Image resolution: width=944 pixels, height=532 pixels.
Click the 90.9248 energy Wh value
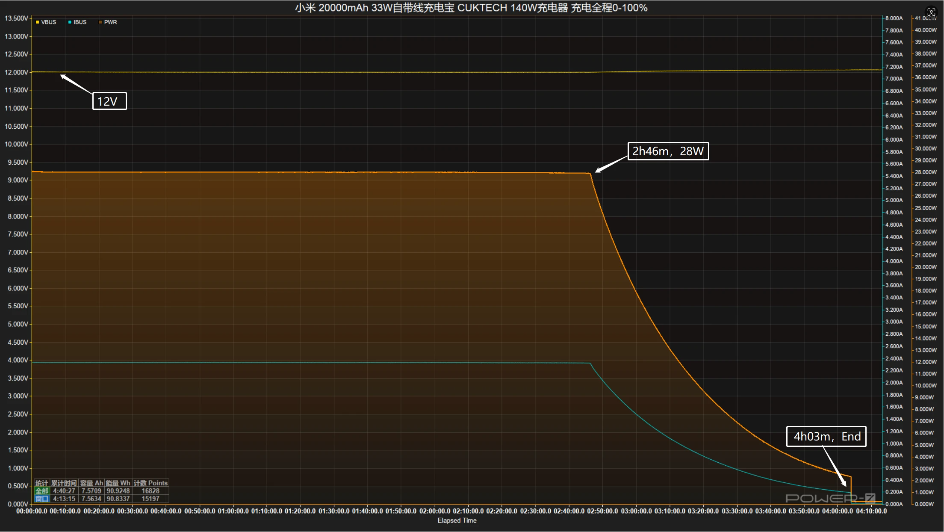pyautogui.click(x=118, y=490)
